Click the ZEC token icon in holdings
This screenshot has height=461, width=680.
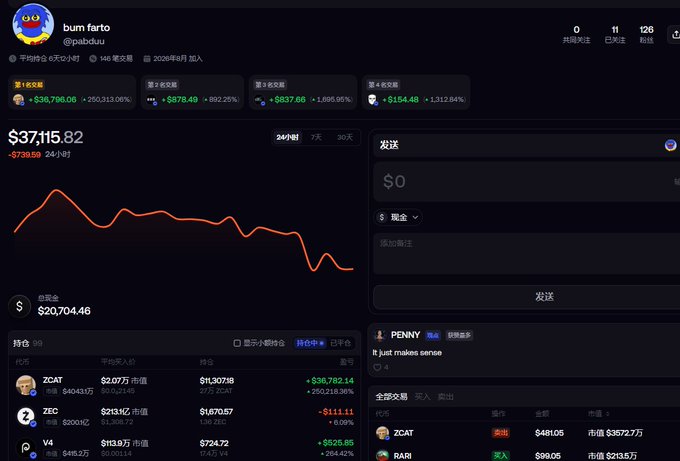[26, 416]
